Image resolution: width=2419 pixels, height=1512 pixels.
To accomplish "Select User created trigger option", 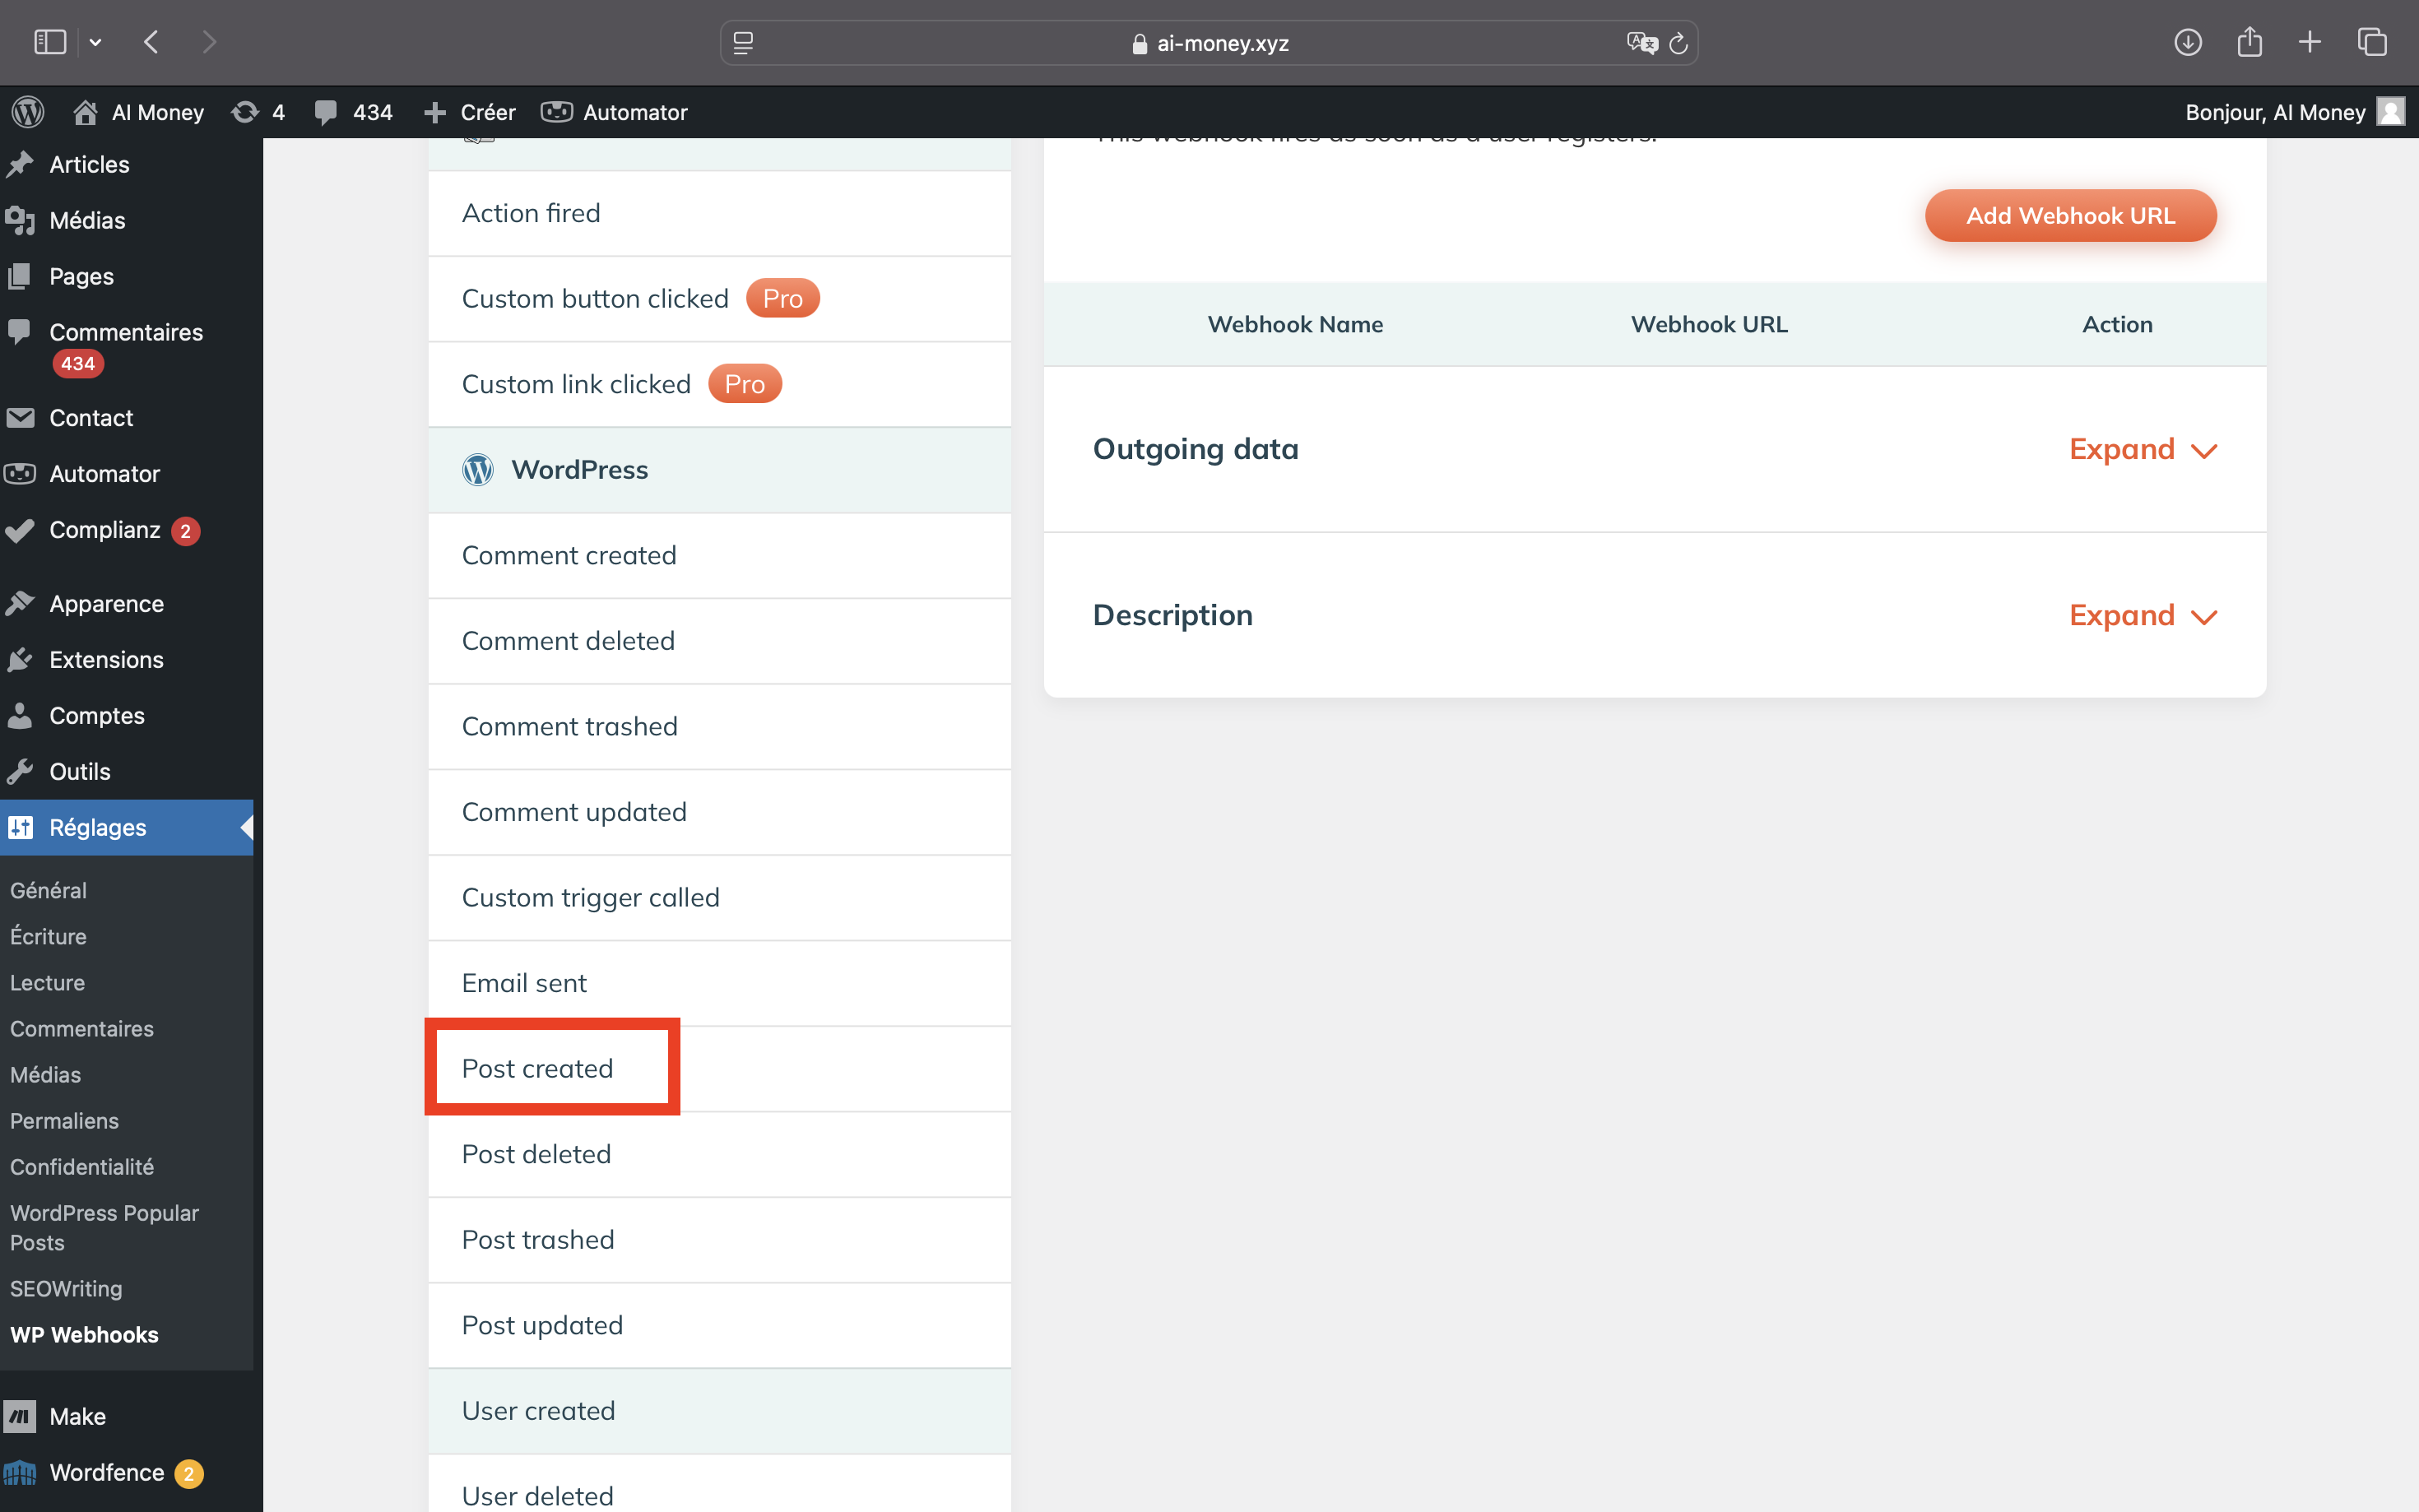I will point(538,1411).
